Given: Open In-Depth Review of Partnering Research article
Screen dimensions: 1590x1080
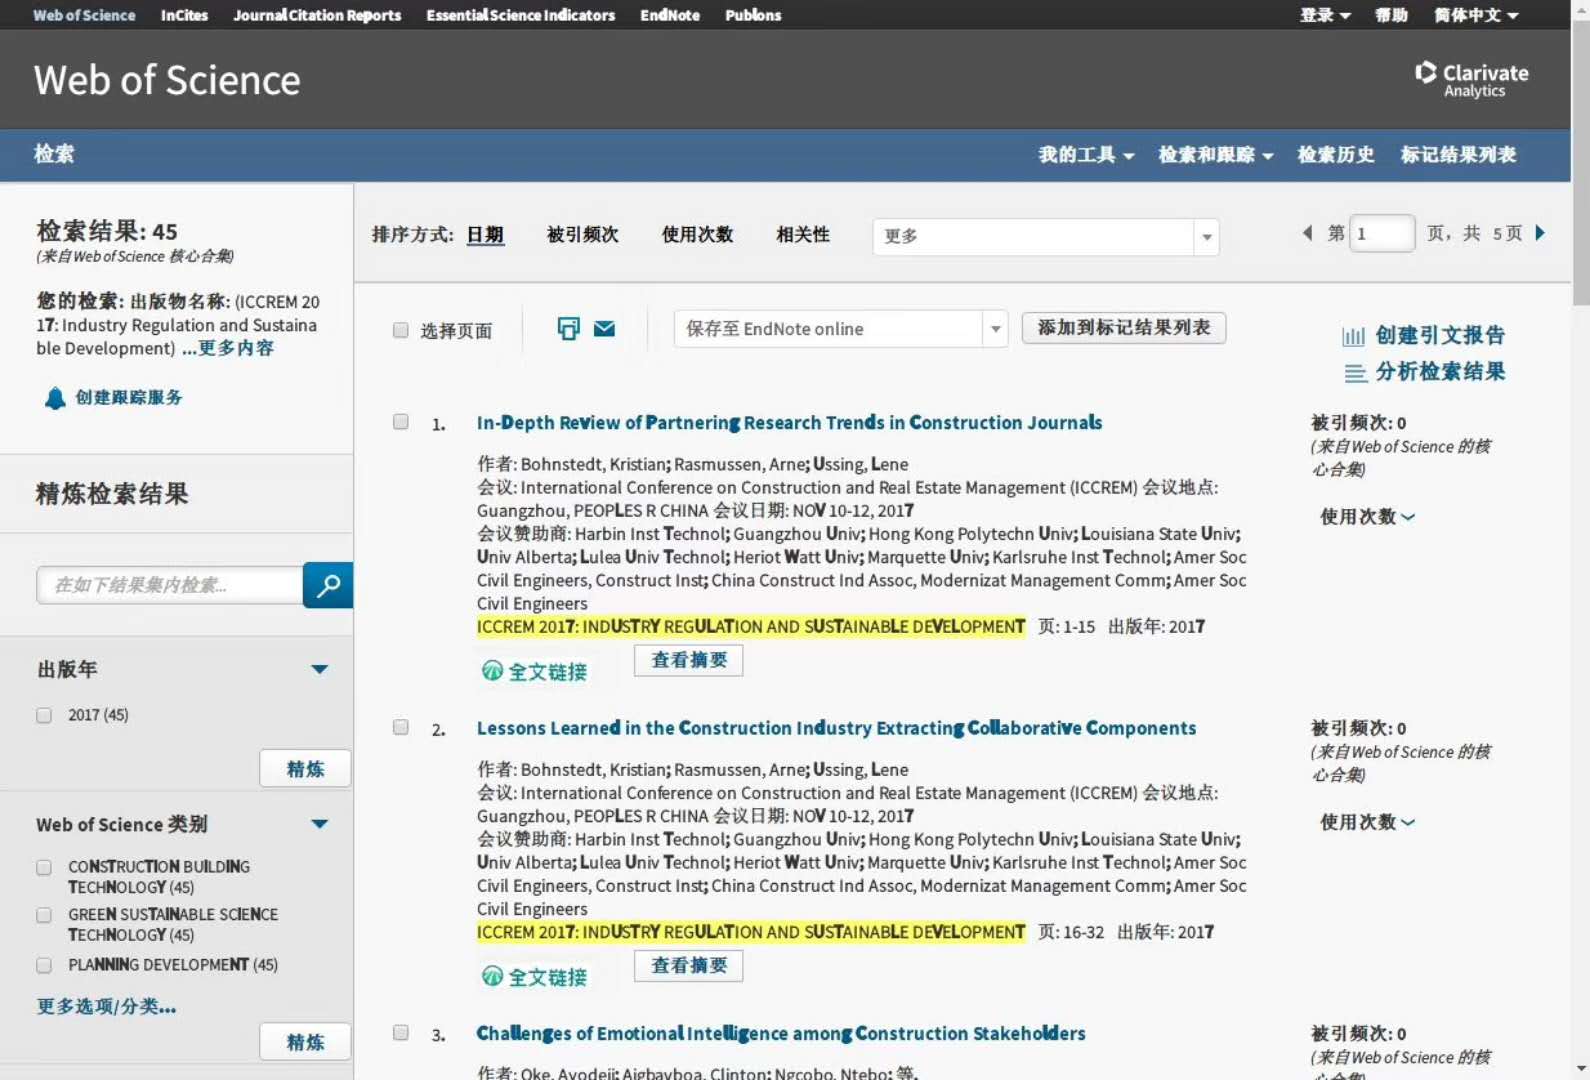Looking at the screenshot, I should click(789, 423).
